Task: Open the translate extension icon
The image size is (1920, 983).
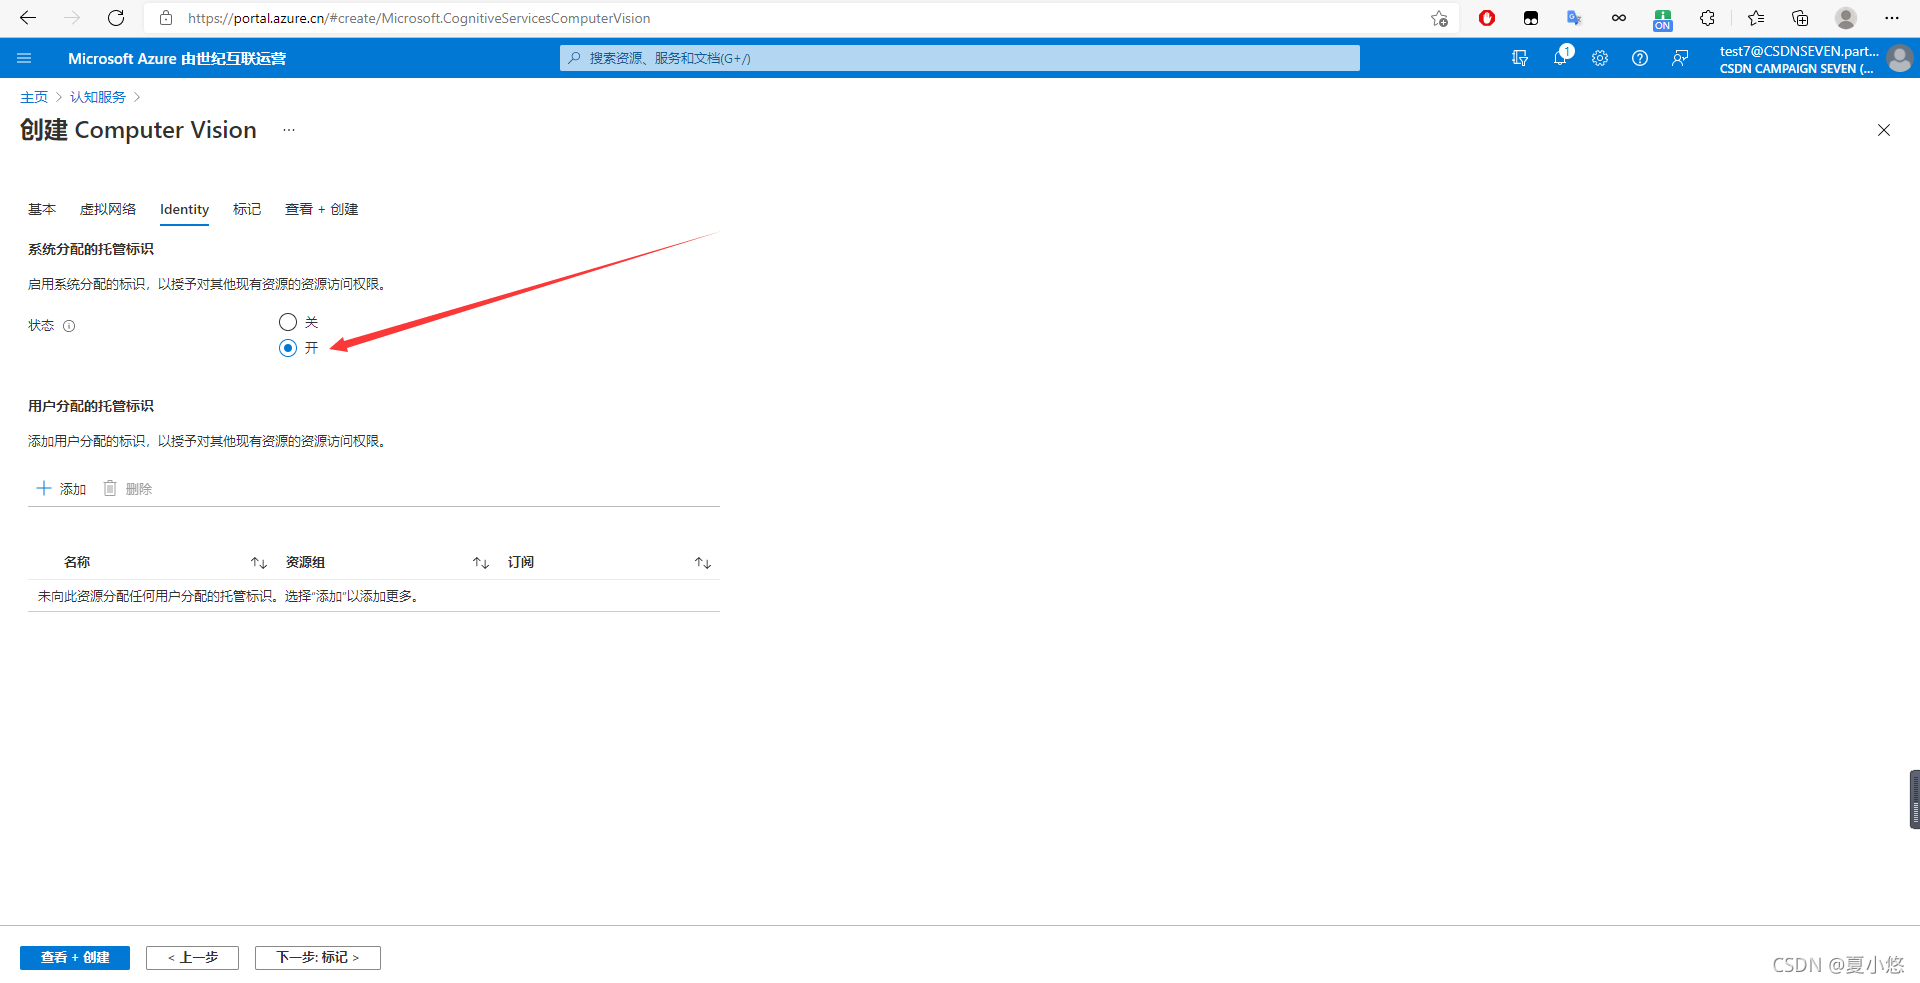Action: click(1575, 18)
